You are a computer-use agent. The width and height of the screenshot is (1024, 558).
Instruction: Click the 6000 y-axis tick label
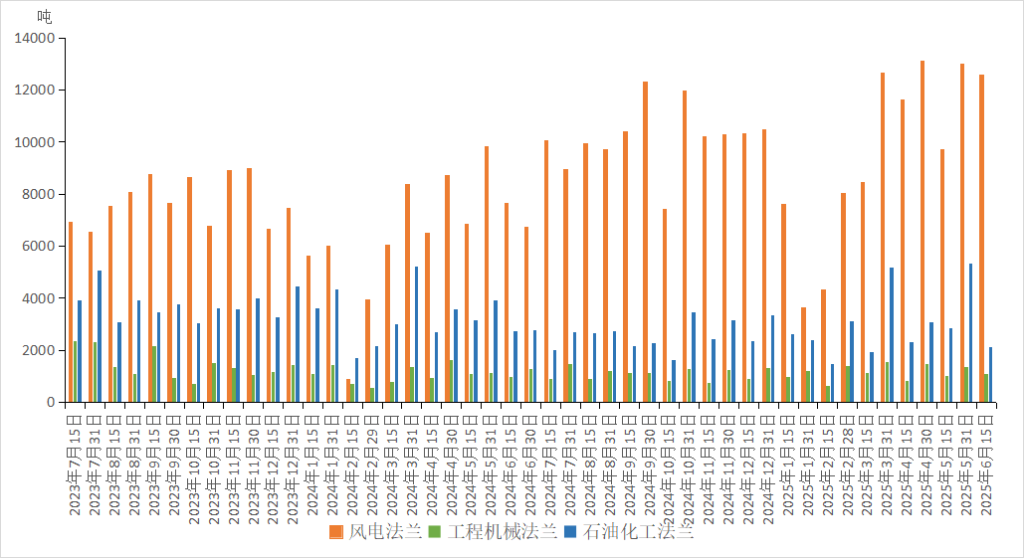click(40, 246)
